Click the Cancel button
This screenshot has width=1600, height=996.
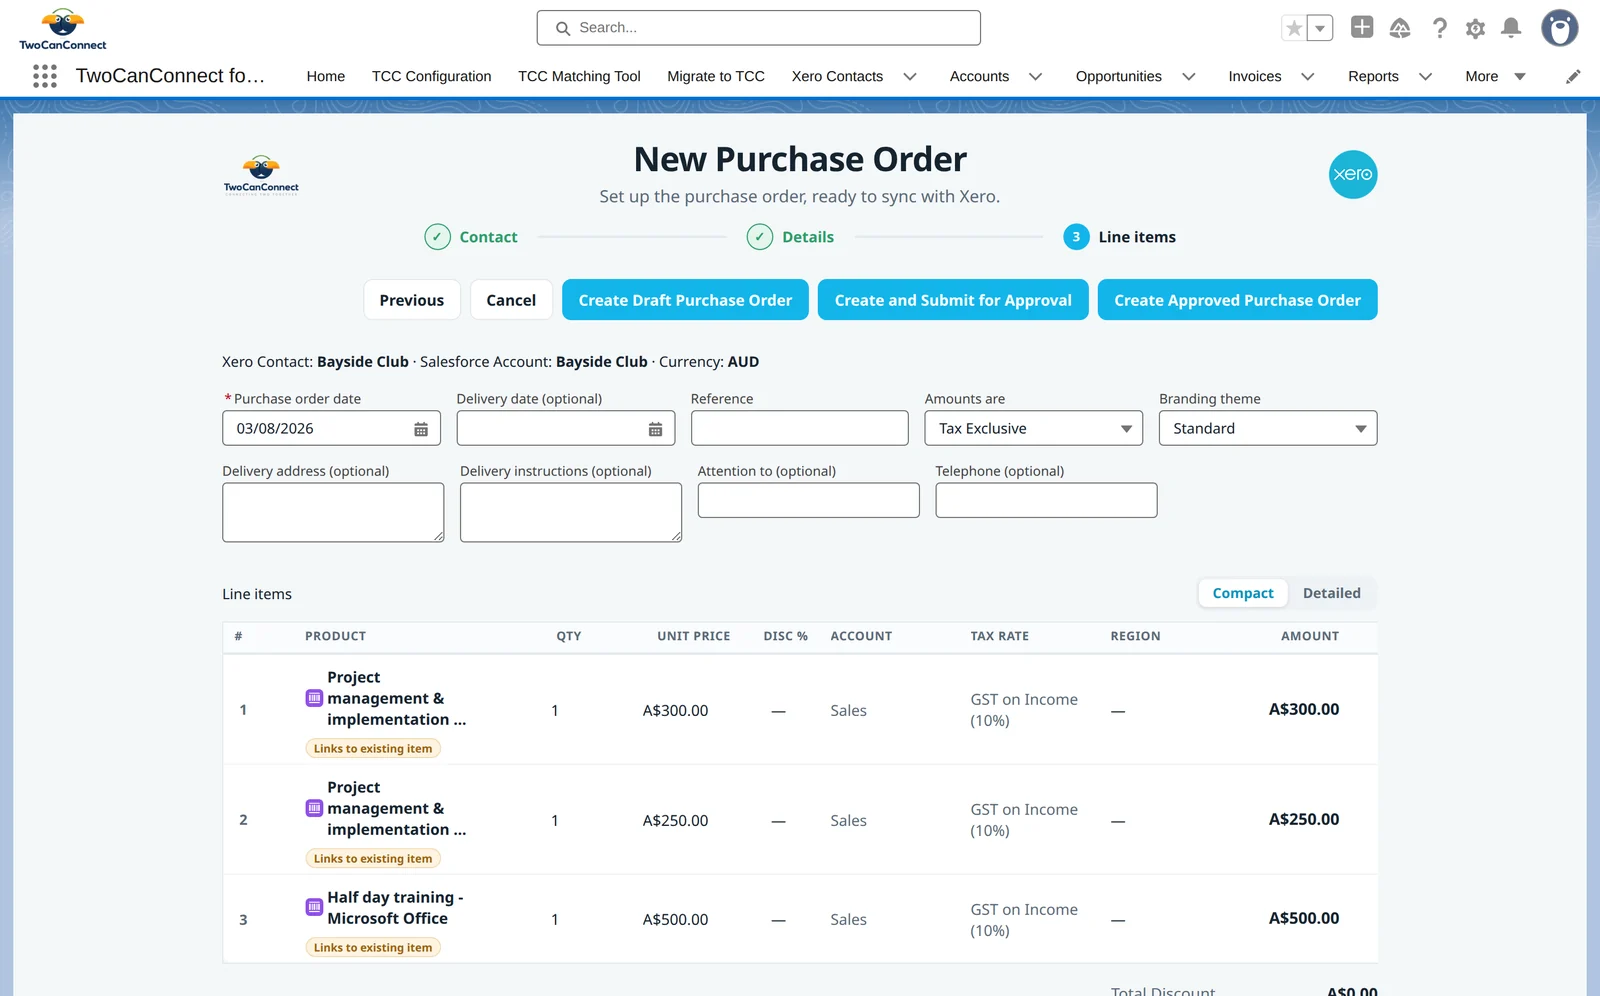[x=511, y=300]
